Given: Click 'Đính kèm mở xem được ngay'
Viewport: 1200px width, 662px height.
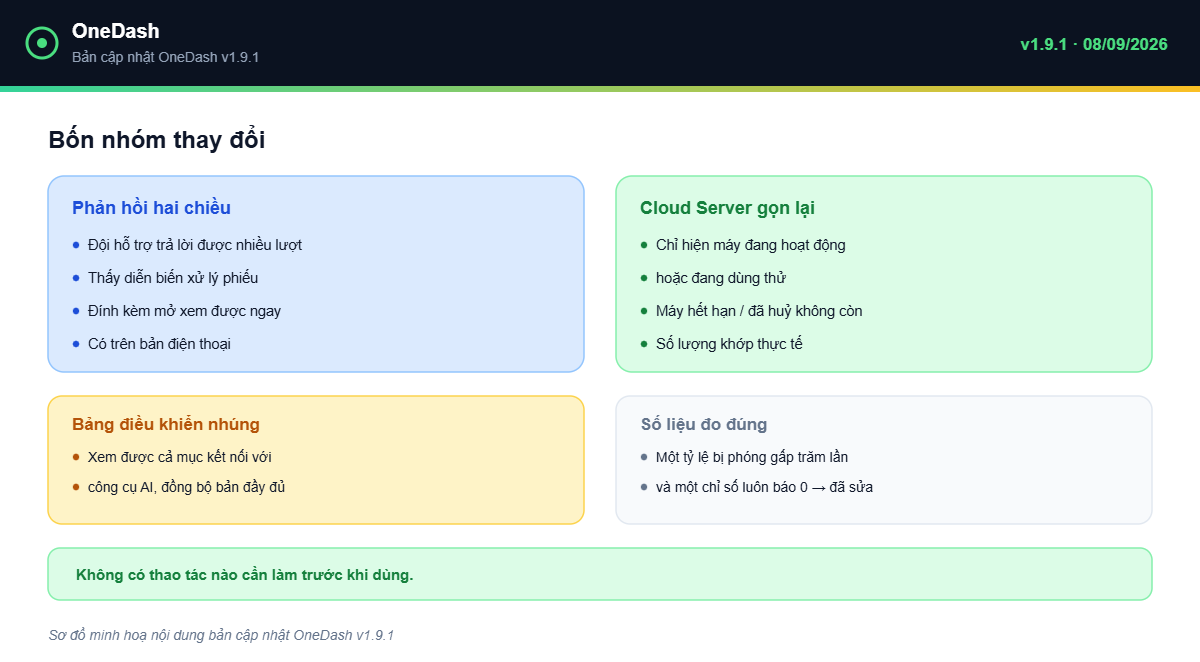Looking at the screenshot, I should (184, 311).
